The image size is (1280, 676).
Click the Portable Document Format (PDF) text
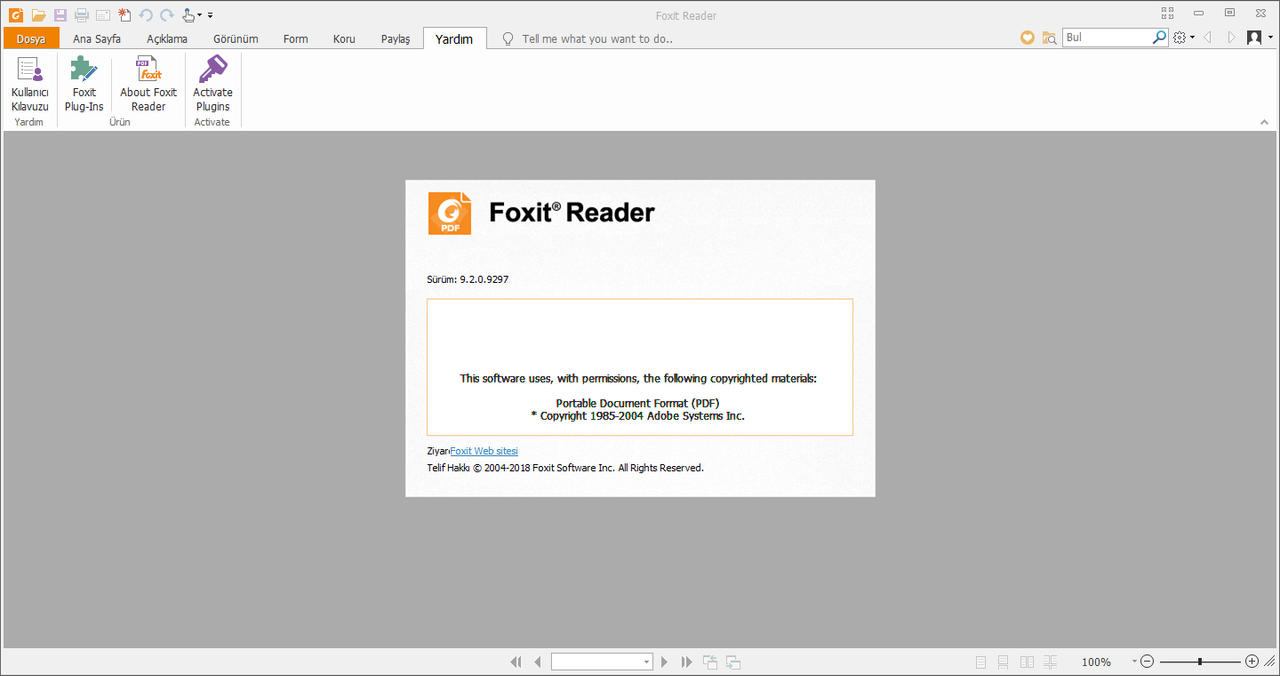click(637, 403)
